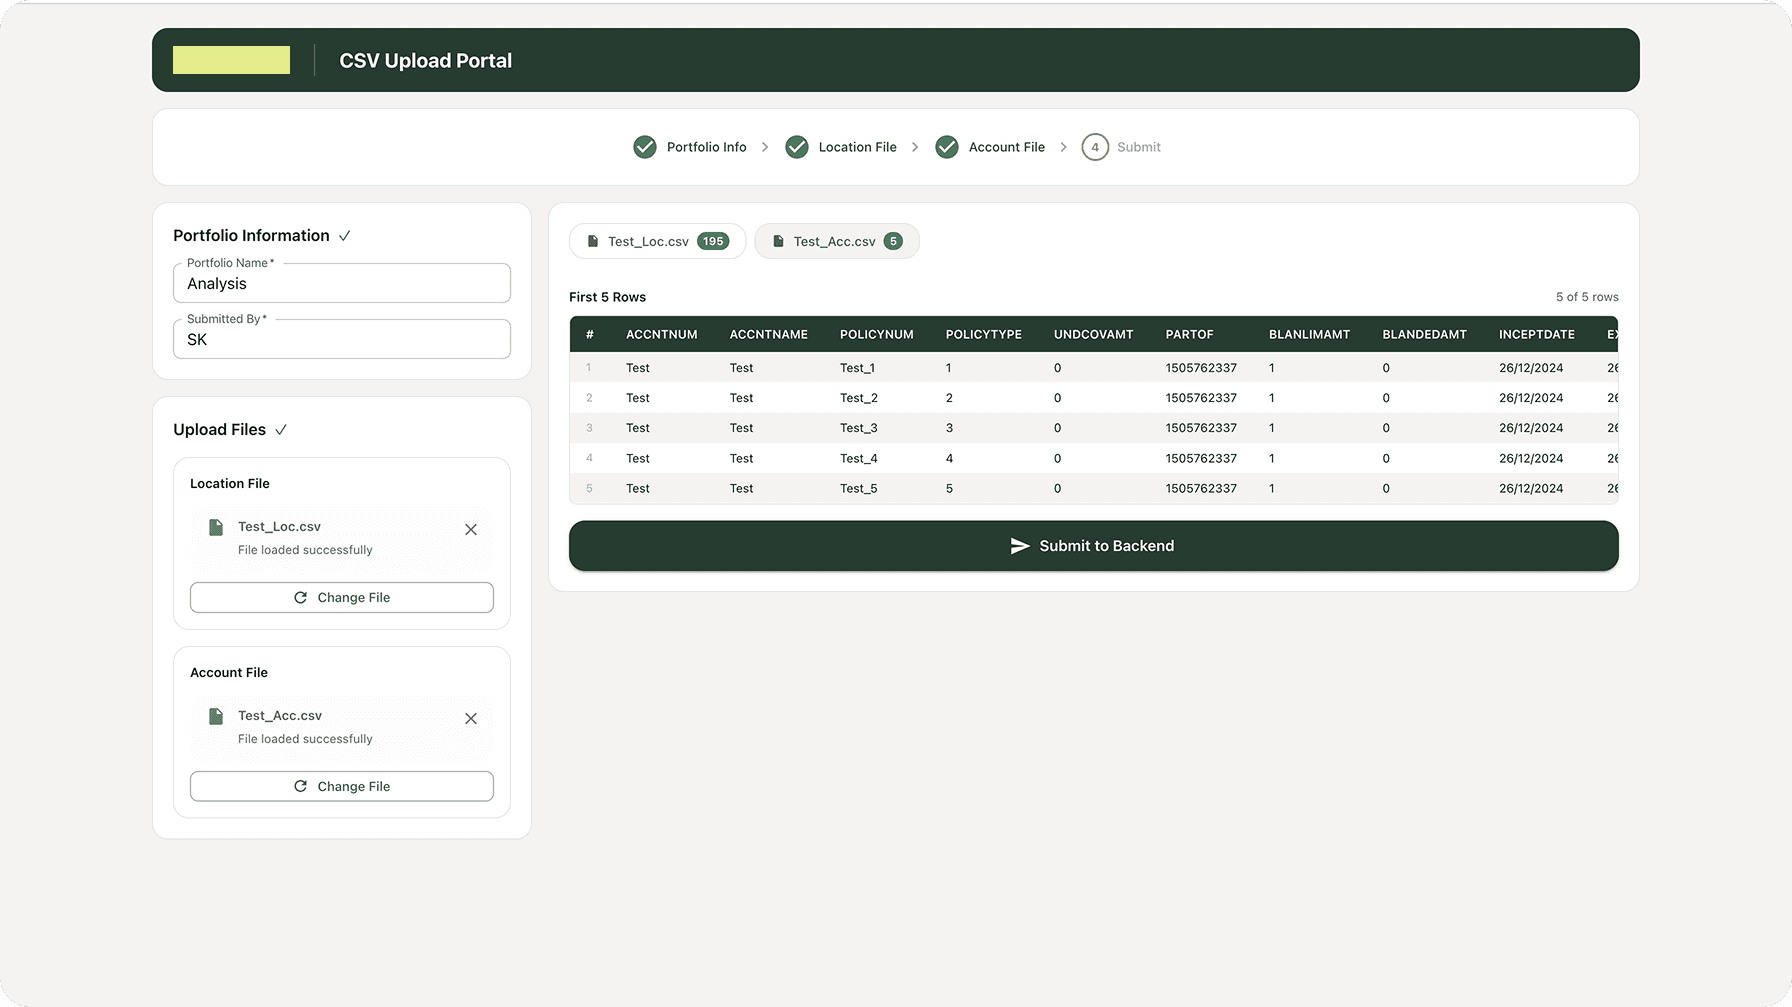The width and height of the screenshot is (1792, 1007).
Task: Go to the Account File step
Action: pyautogui.click(x=1006, y=147)
